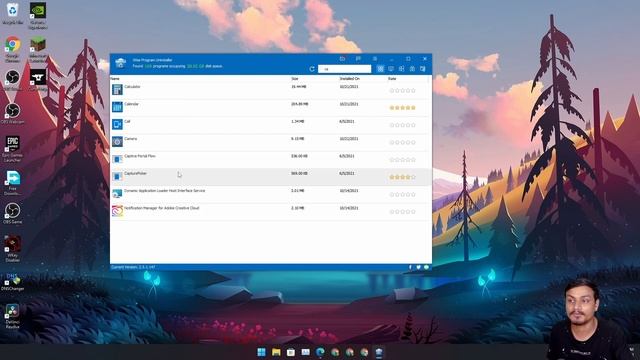This screenshot has height=360, width=640.
Task: Rate the Camera row with stars
Action: pos(402,142)
